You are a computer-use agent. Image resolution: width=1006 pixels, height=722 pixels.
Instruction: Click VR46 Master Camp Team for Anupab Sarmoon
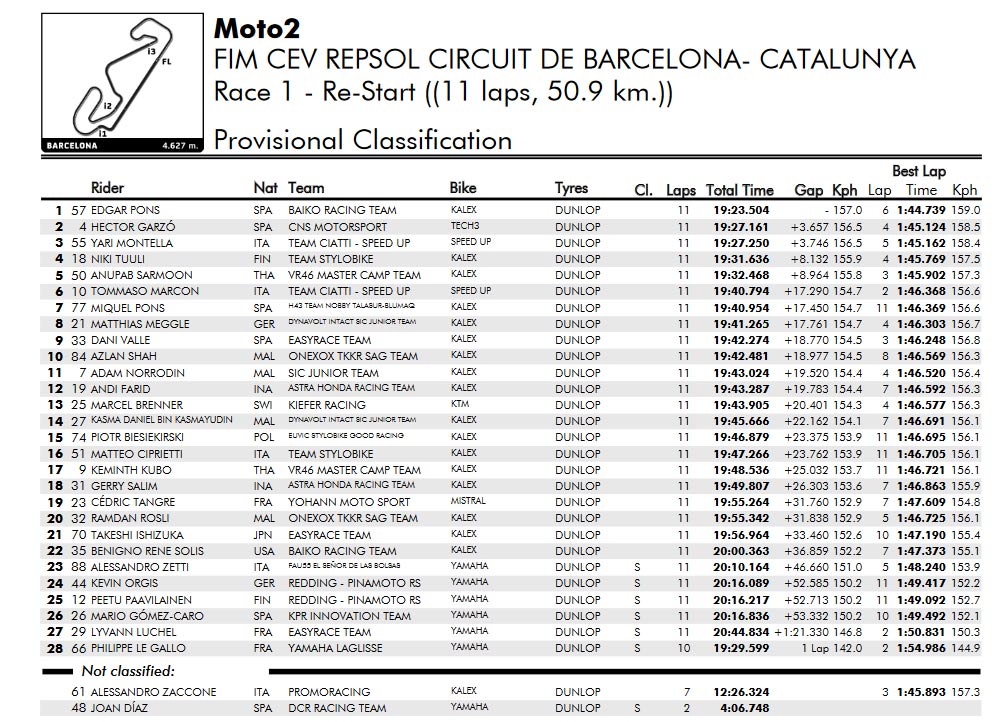(x=354, y=275)
